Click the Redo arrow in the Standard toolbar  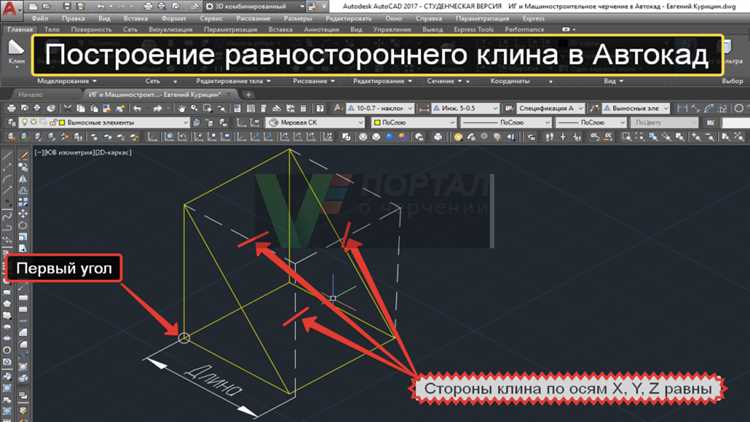157,109
